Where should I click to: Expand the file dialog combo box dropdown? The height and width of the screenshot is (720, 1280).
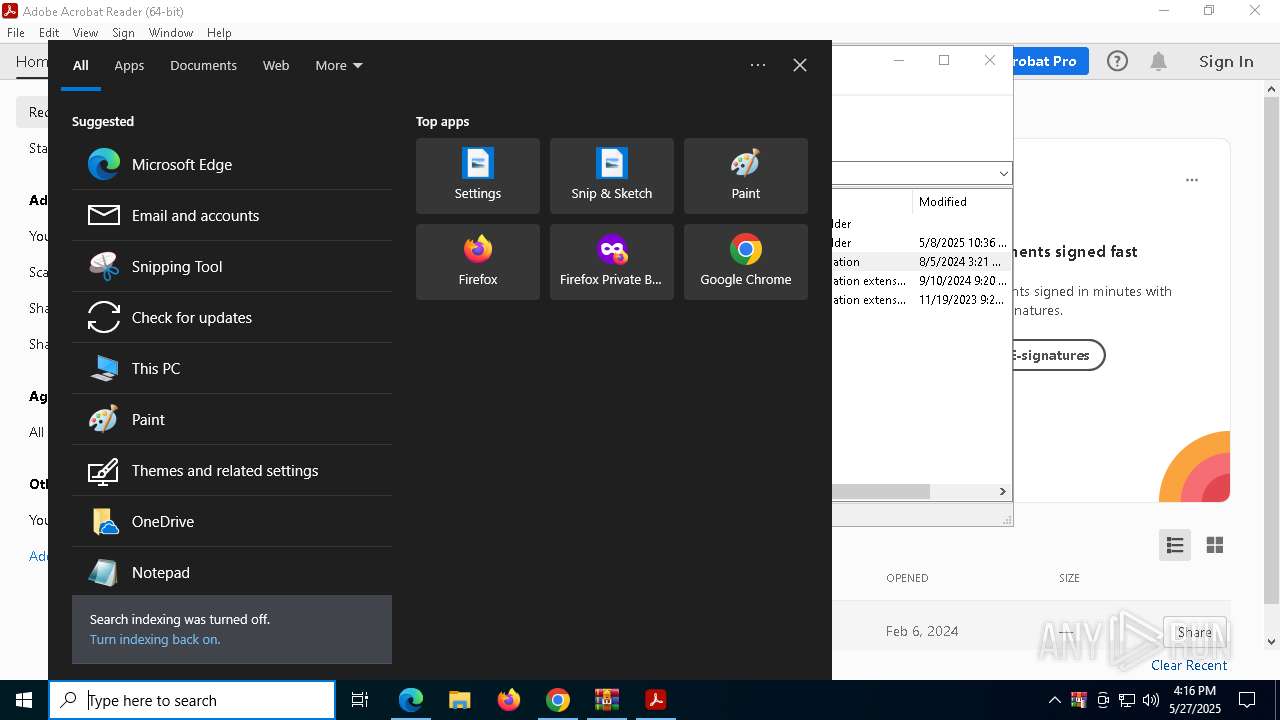(1003, 173)
